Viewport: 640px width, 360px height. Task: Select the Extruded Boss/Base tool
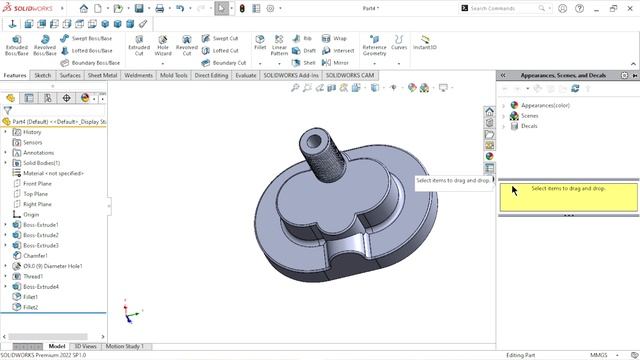pyautogui.click(x=16, y=45)
